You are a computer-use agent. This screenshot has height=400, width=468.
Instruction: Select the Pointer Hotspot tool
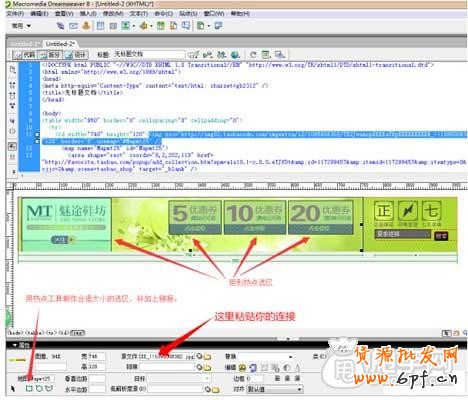coord(13,388)
